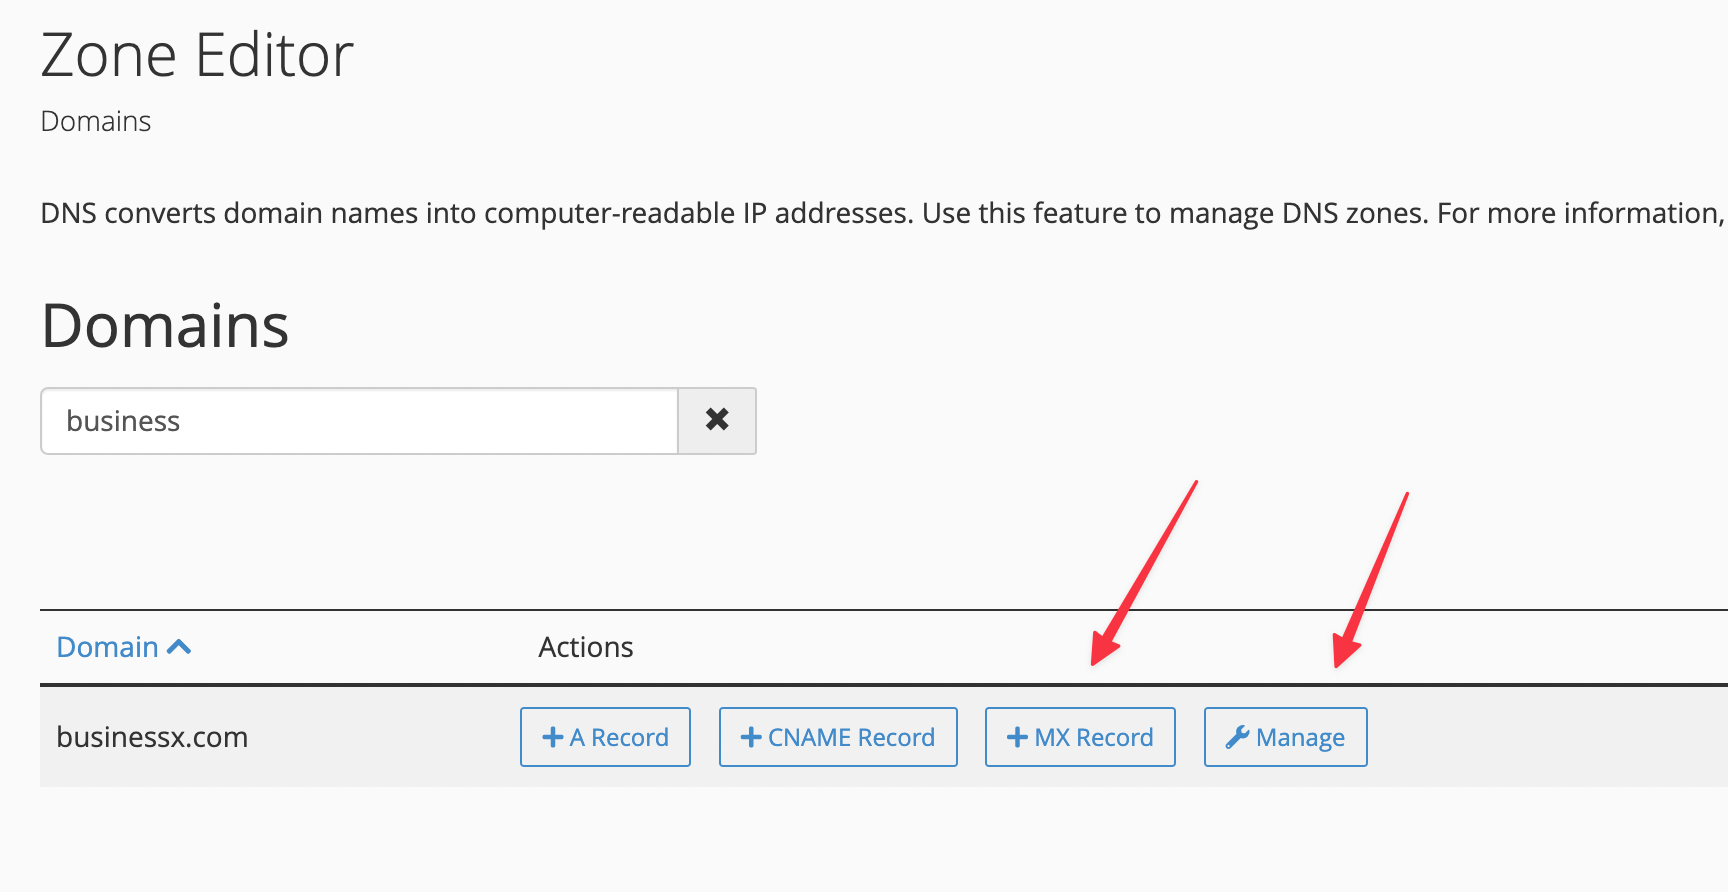Clear the business filter using the cross icon
Viewport: 1728px width, 892px height.
[716, 421]
